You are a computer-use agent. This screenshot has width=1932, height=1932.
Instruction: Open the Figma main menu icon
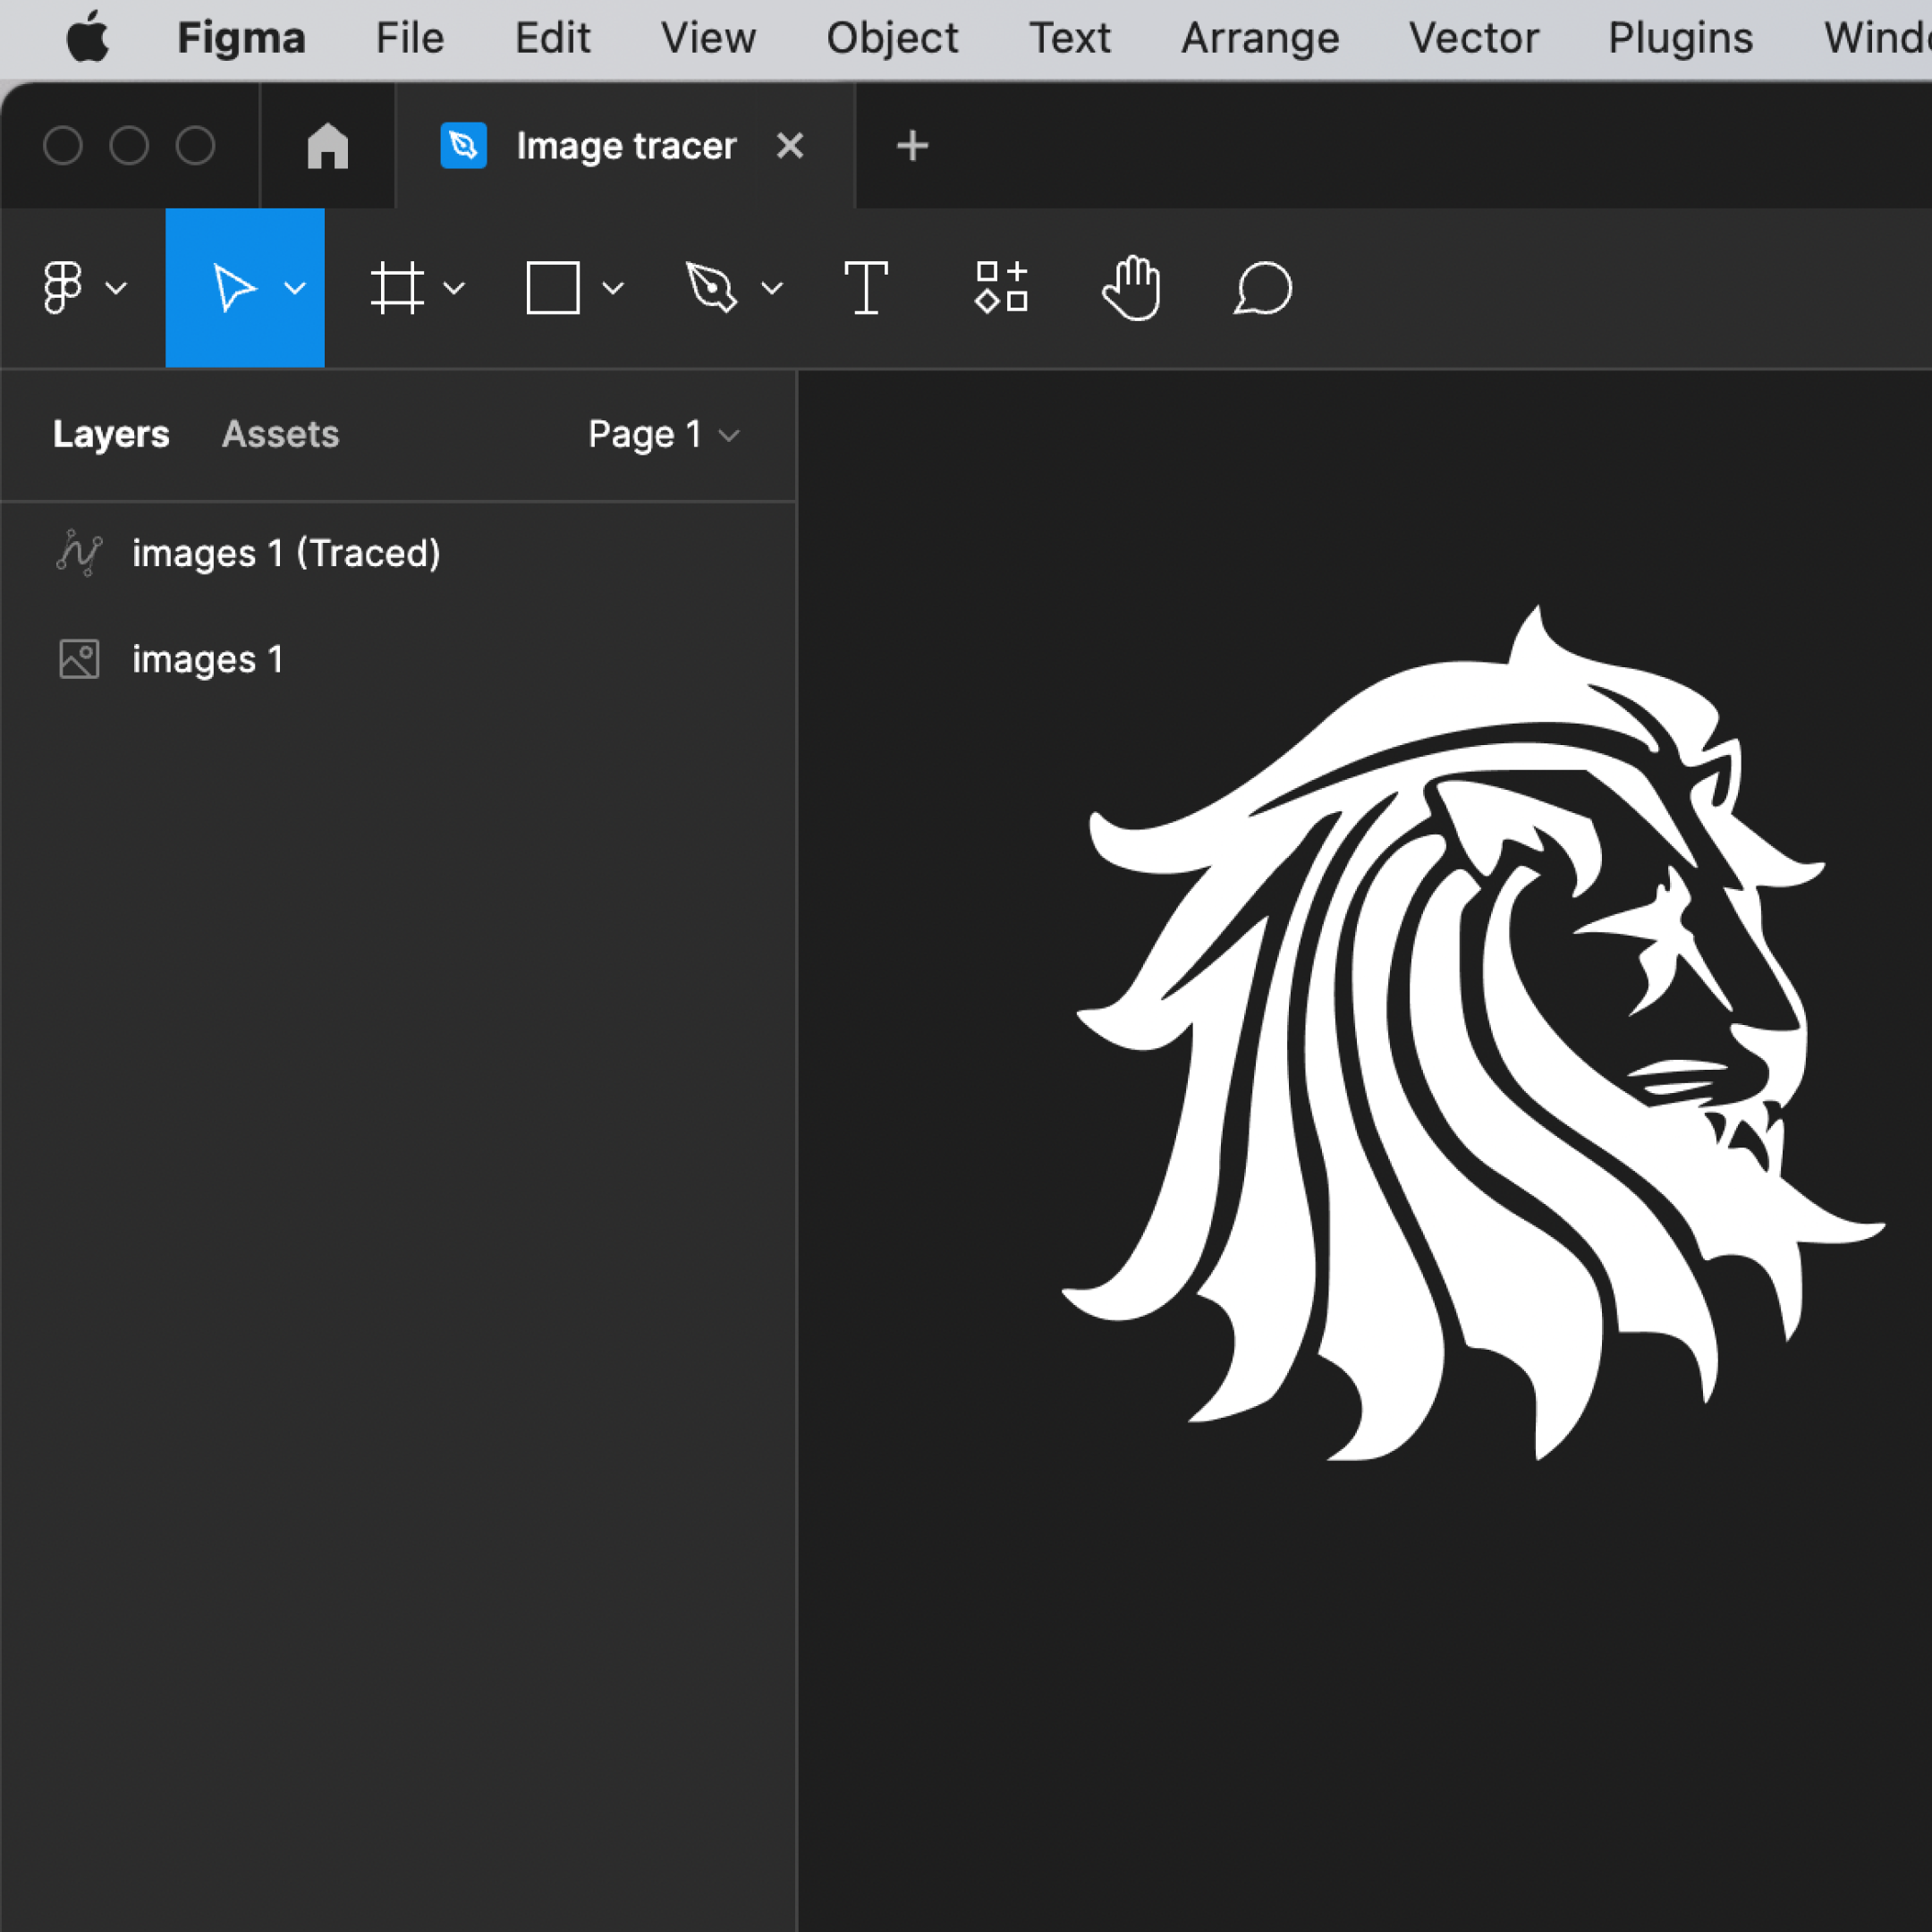point(63,289)
